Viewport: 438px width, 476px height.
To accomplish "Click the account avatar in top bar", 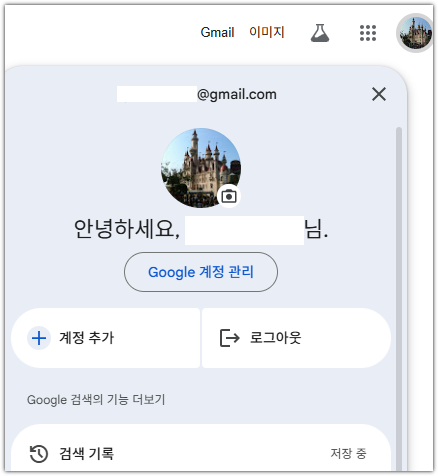I will (416, 33).
